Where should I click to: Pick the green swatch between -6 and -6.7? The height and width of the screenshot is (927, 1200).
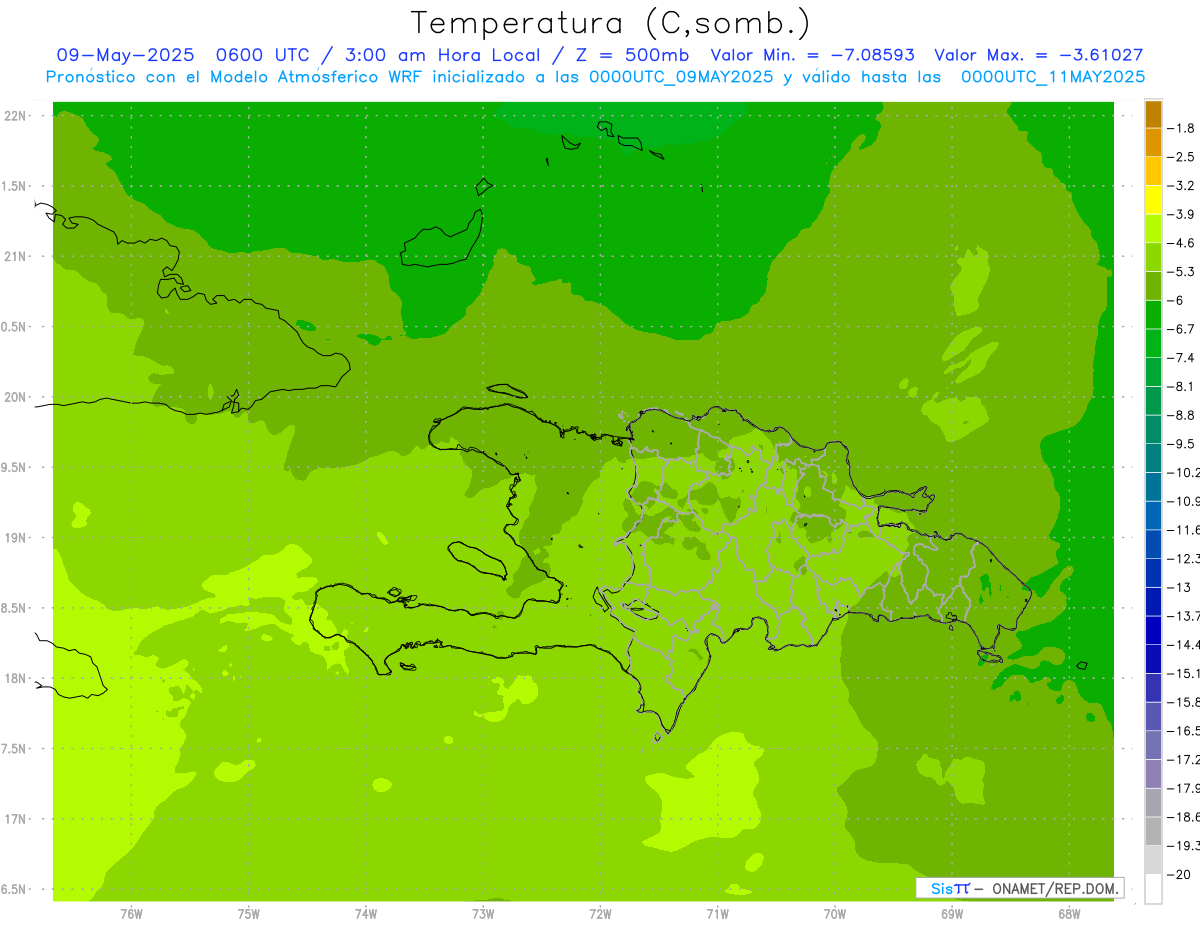pos(1153,315)
